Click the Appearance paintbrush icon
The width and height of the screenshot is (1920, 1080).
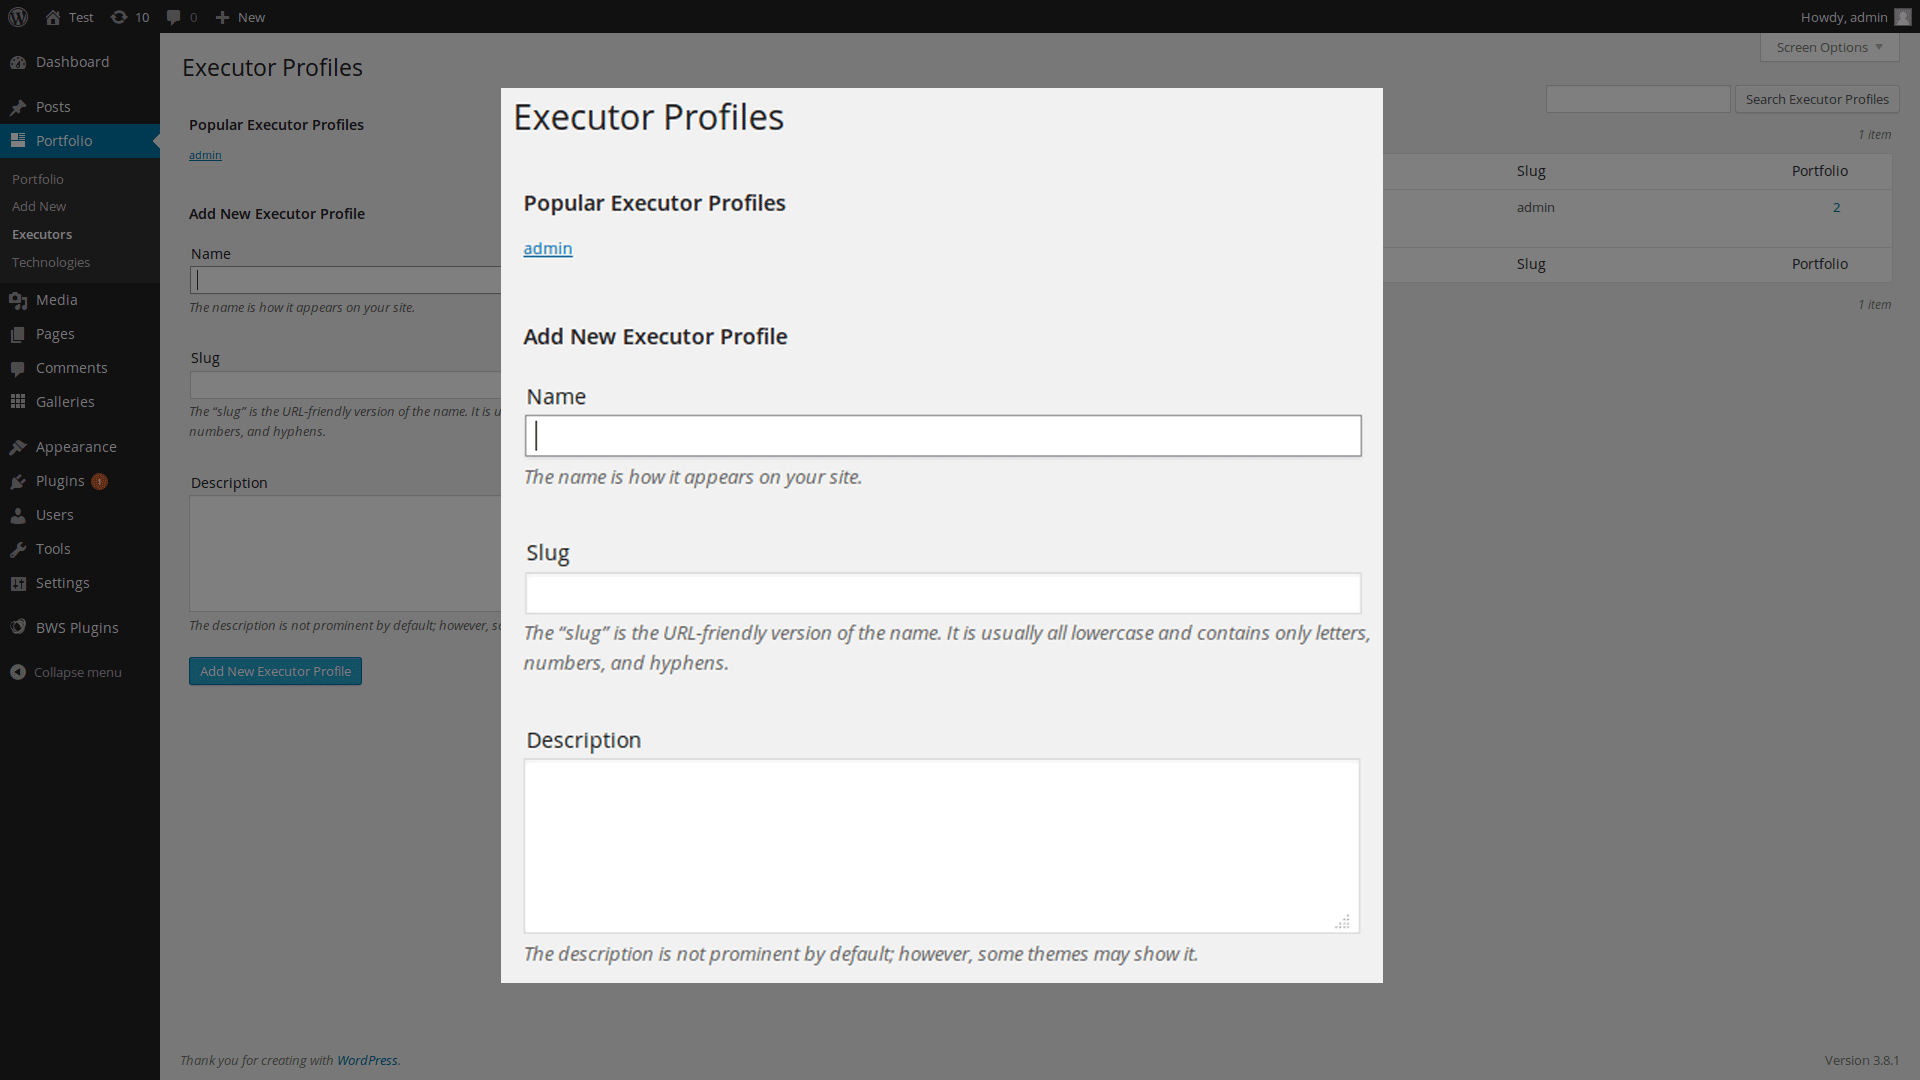[18, 447]
